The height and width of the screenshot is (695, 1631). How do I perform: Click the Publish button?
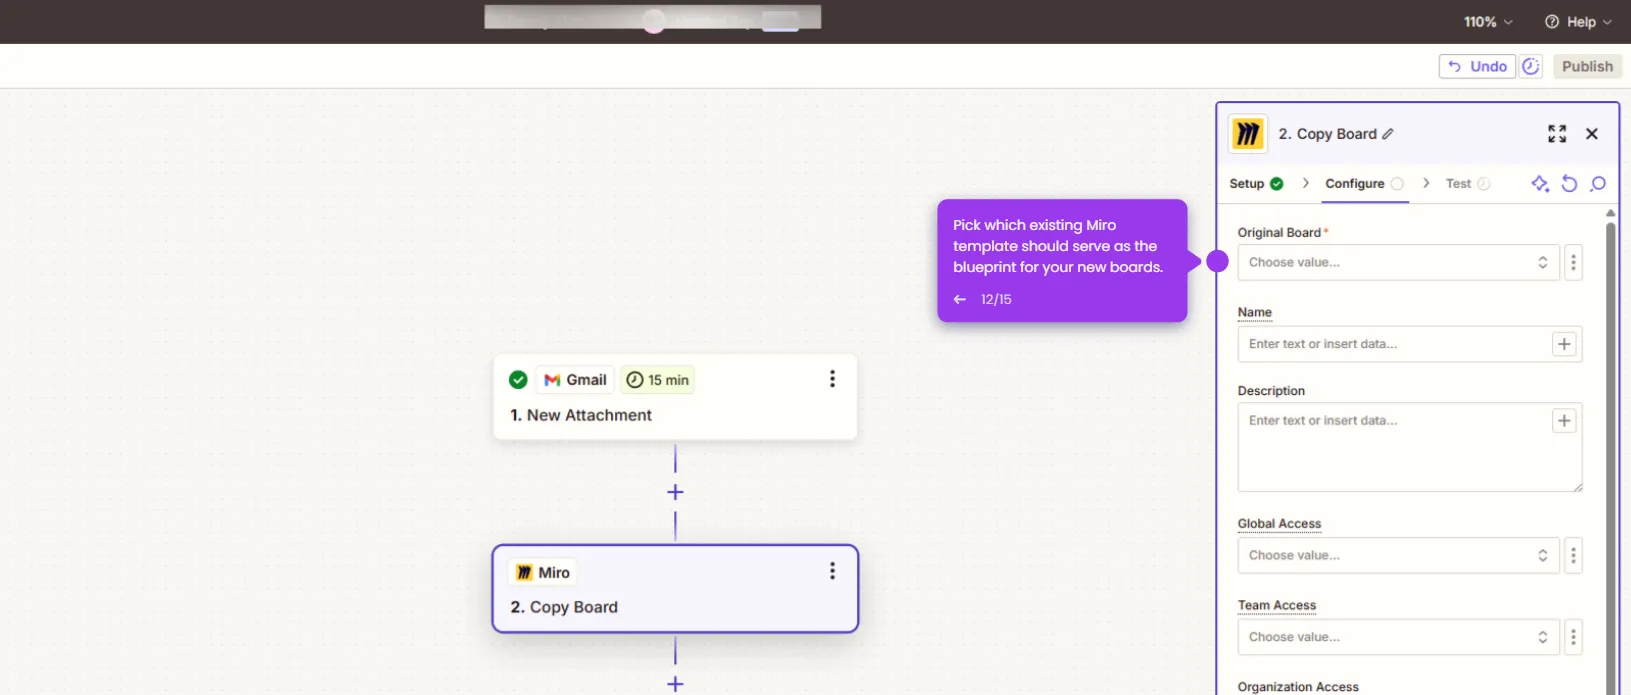[x=1587, y=66]
